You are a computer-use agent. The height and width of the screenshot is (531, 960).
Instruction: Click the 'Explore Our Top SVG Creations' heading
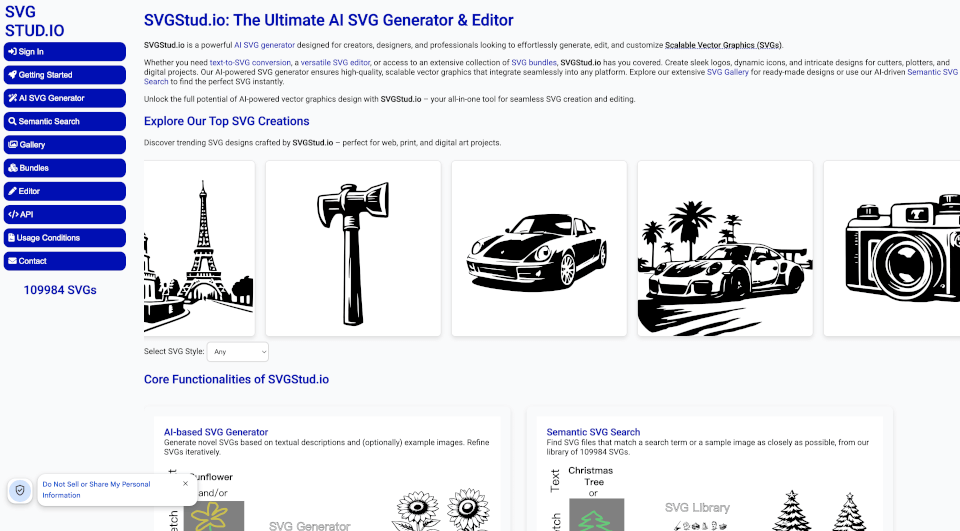[x=227, y=121]
